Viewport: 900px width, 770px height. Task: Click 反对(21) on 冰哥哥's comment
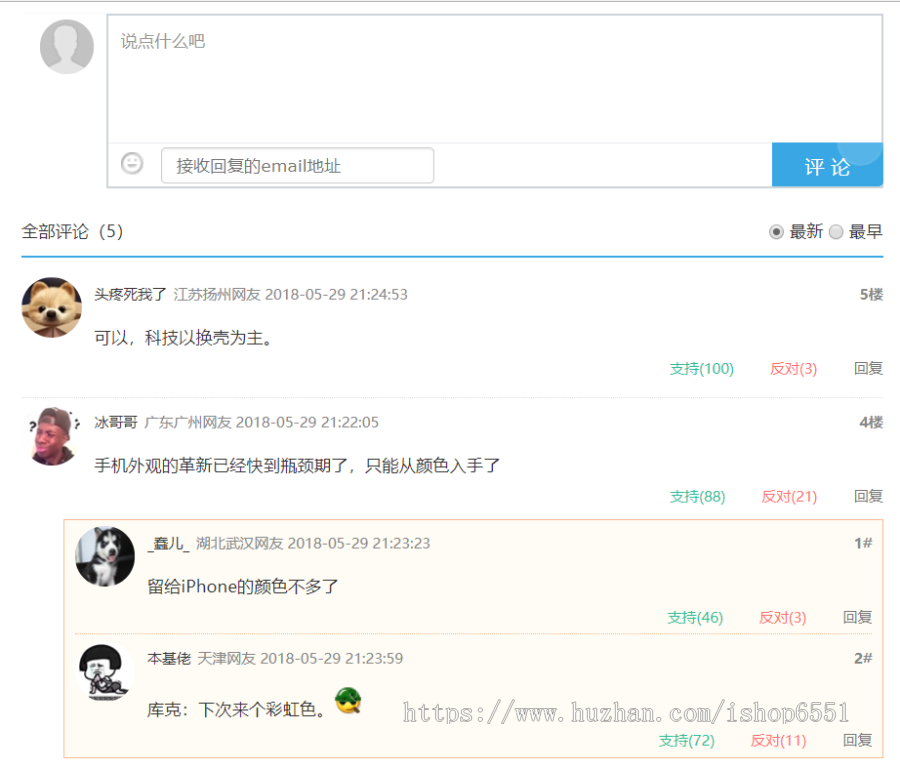click(x=792, y=496)
